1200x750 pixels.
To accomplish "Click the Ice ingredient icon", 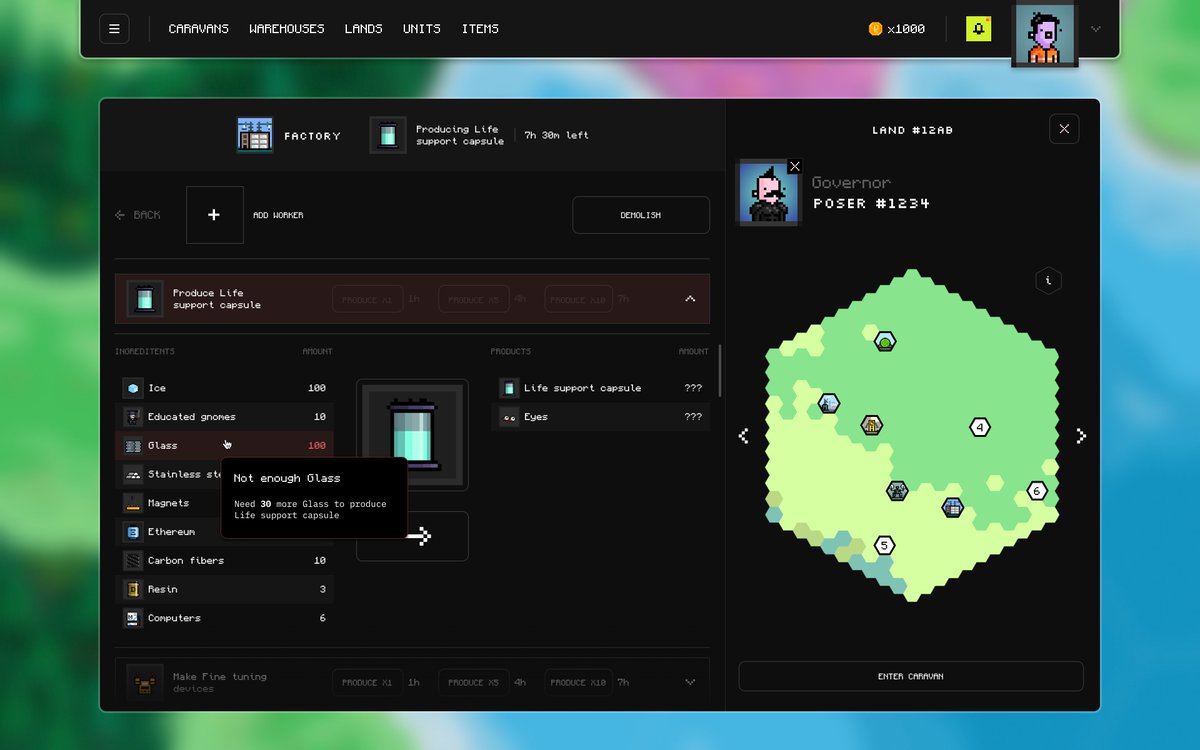I will 132,388.
